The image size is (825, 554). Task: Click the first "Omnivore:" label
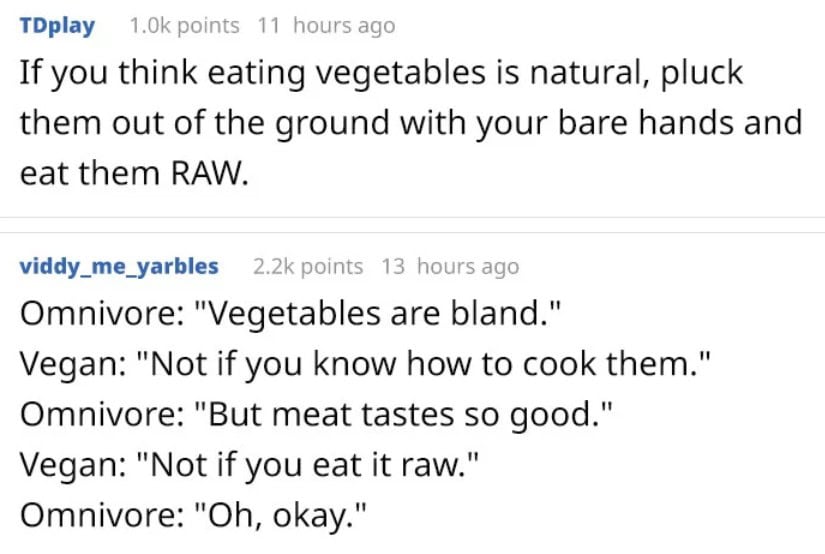click(x=102, y=314)
